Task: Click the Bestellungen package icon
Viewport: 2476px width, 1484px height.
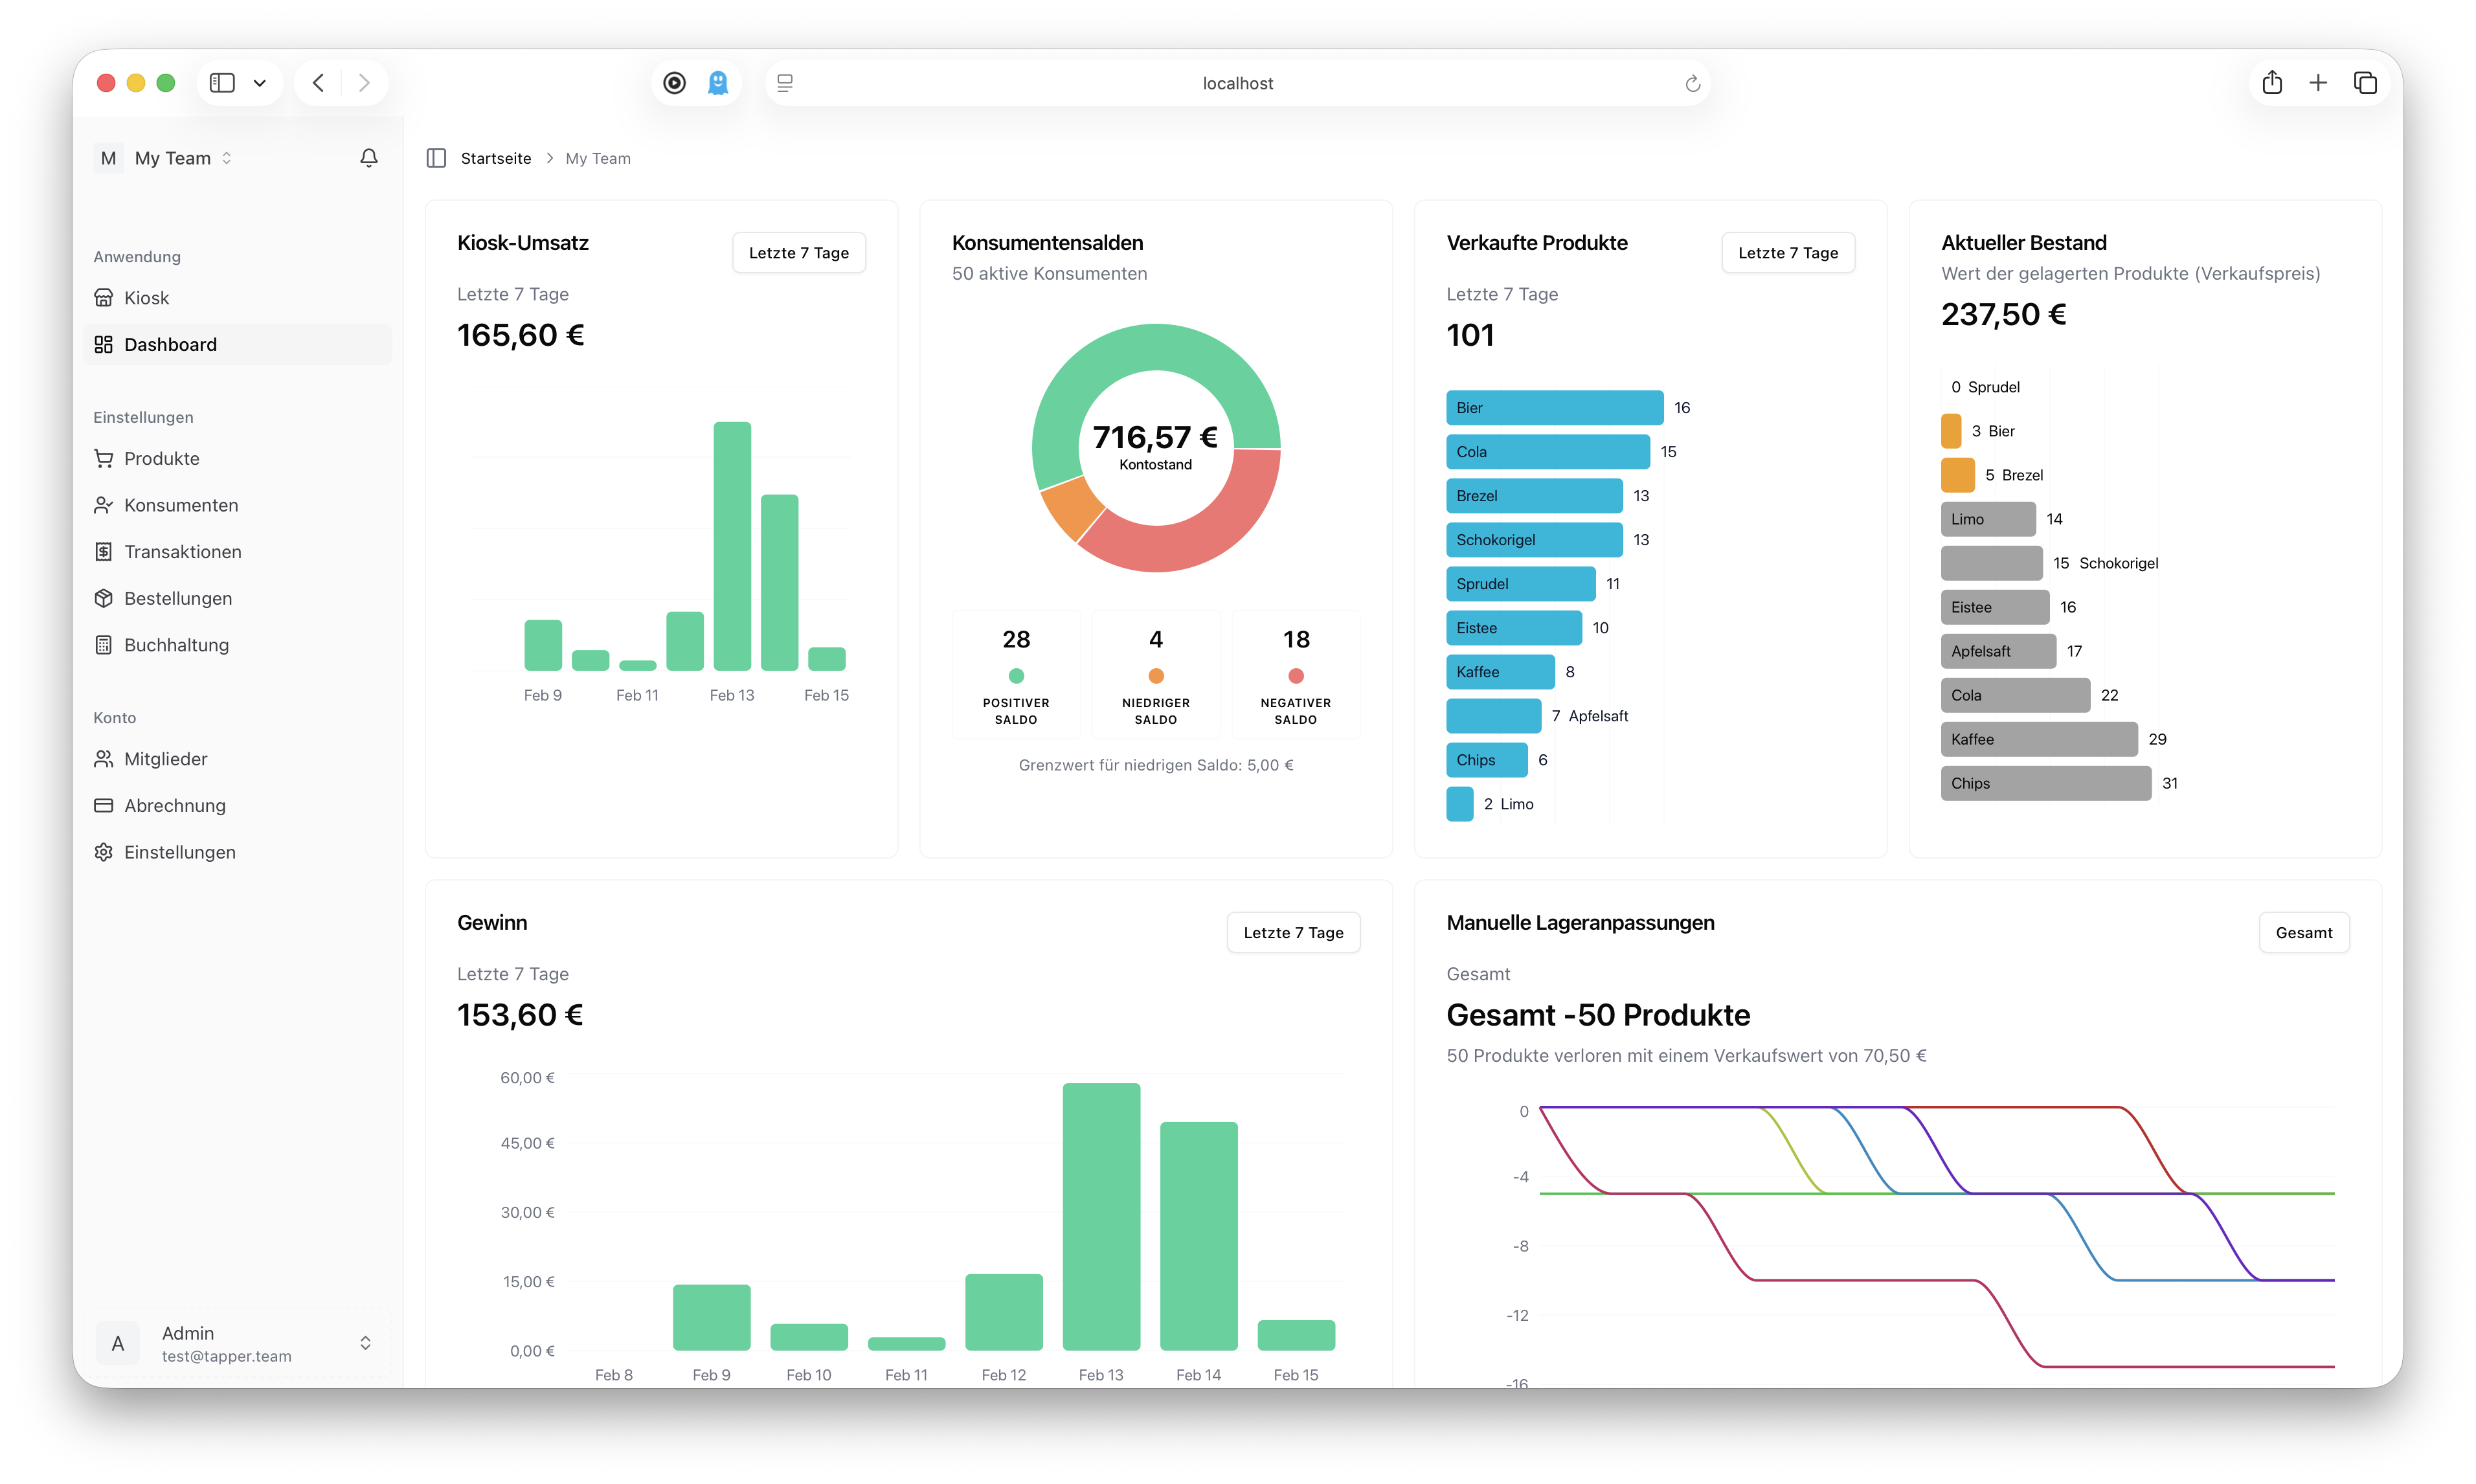Action: coord(103,598)
